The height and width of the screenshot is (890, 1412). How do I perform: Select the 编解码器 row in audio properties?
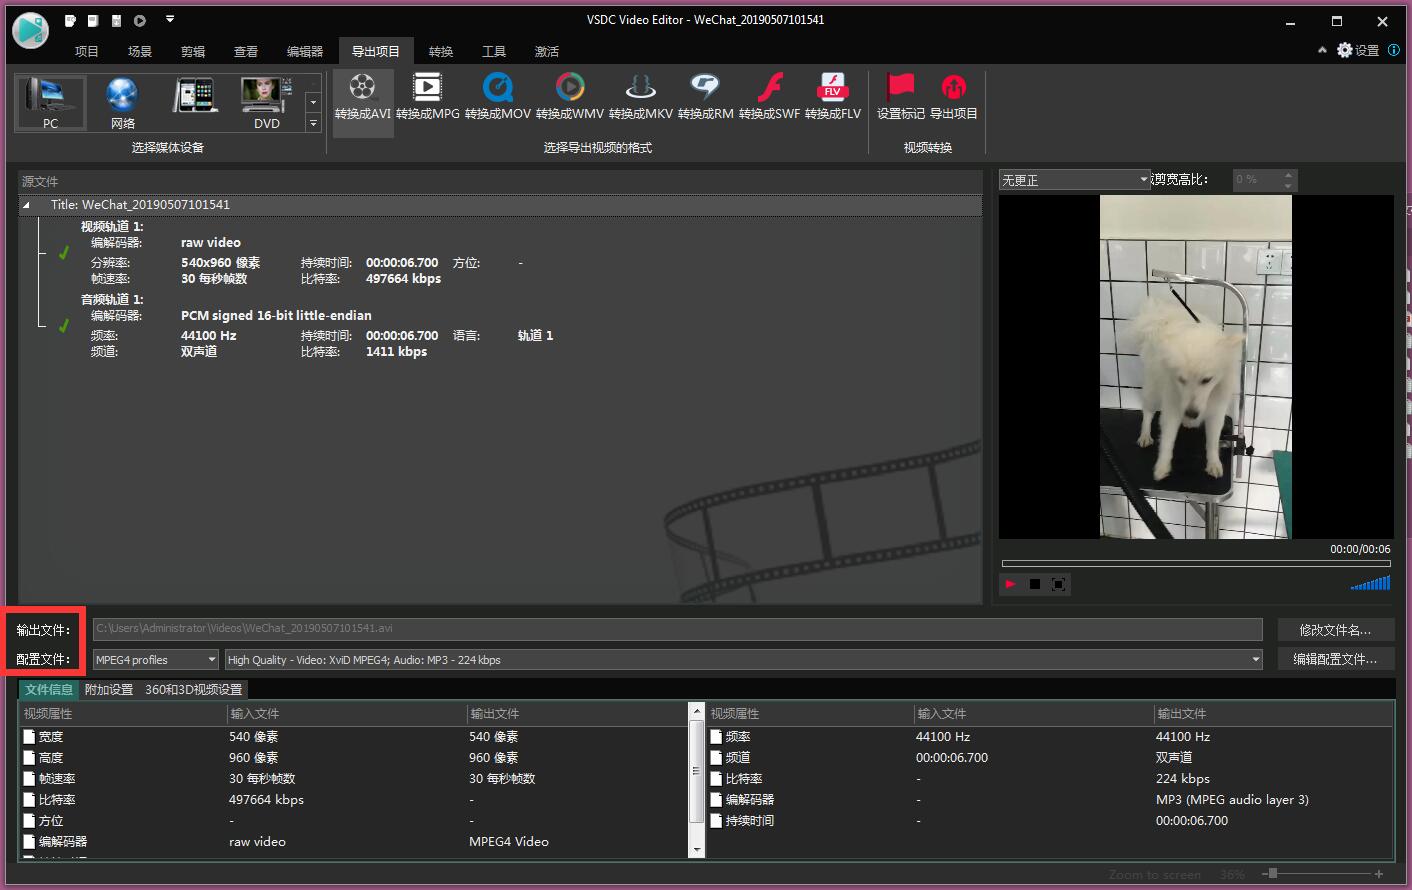[1050, 800]
